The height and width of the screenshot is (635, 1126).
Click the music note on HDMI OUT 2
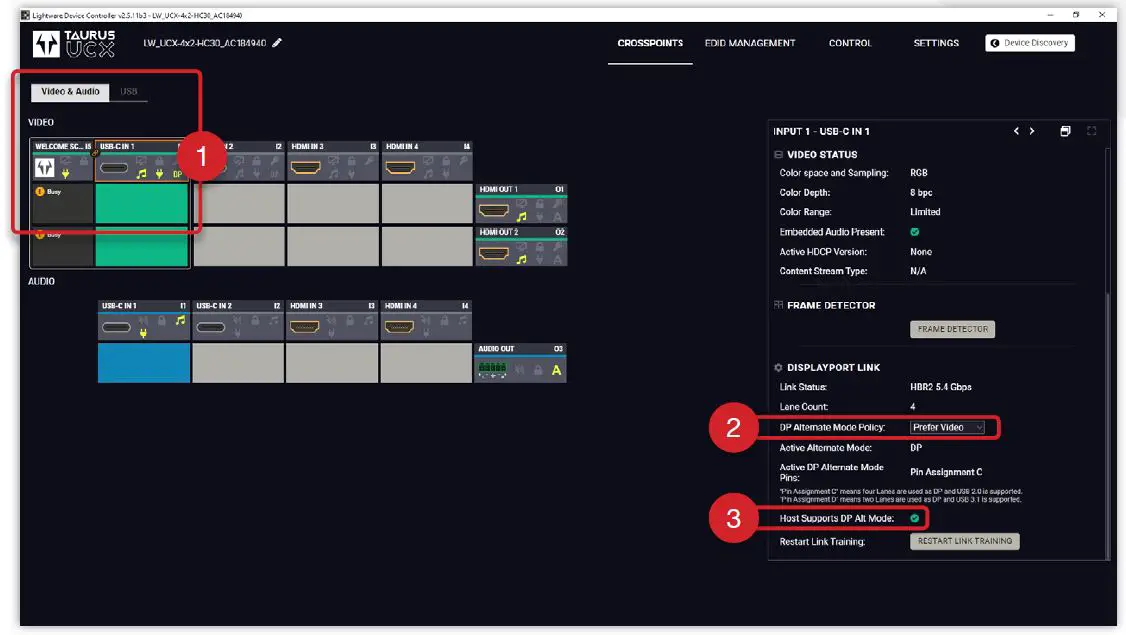(522, 259)
